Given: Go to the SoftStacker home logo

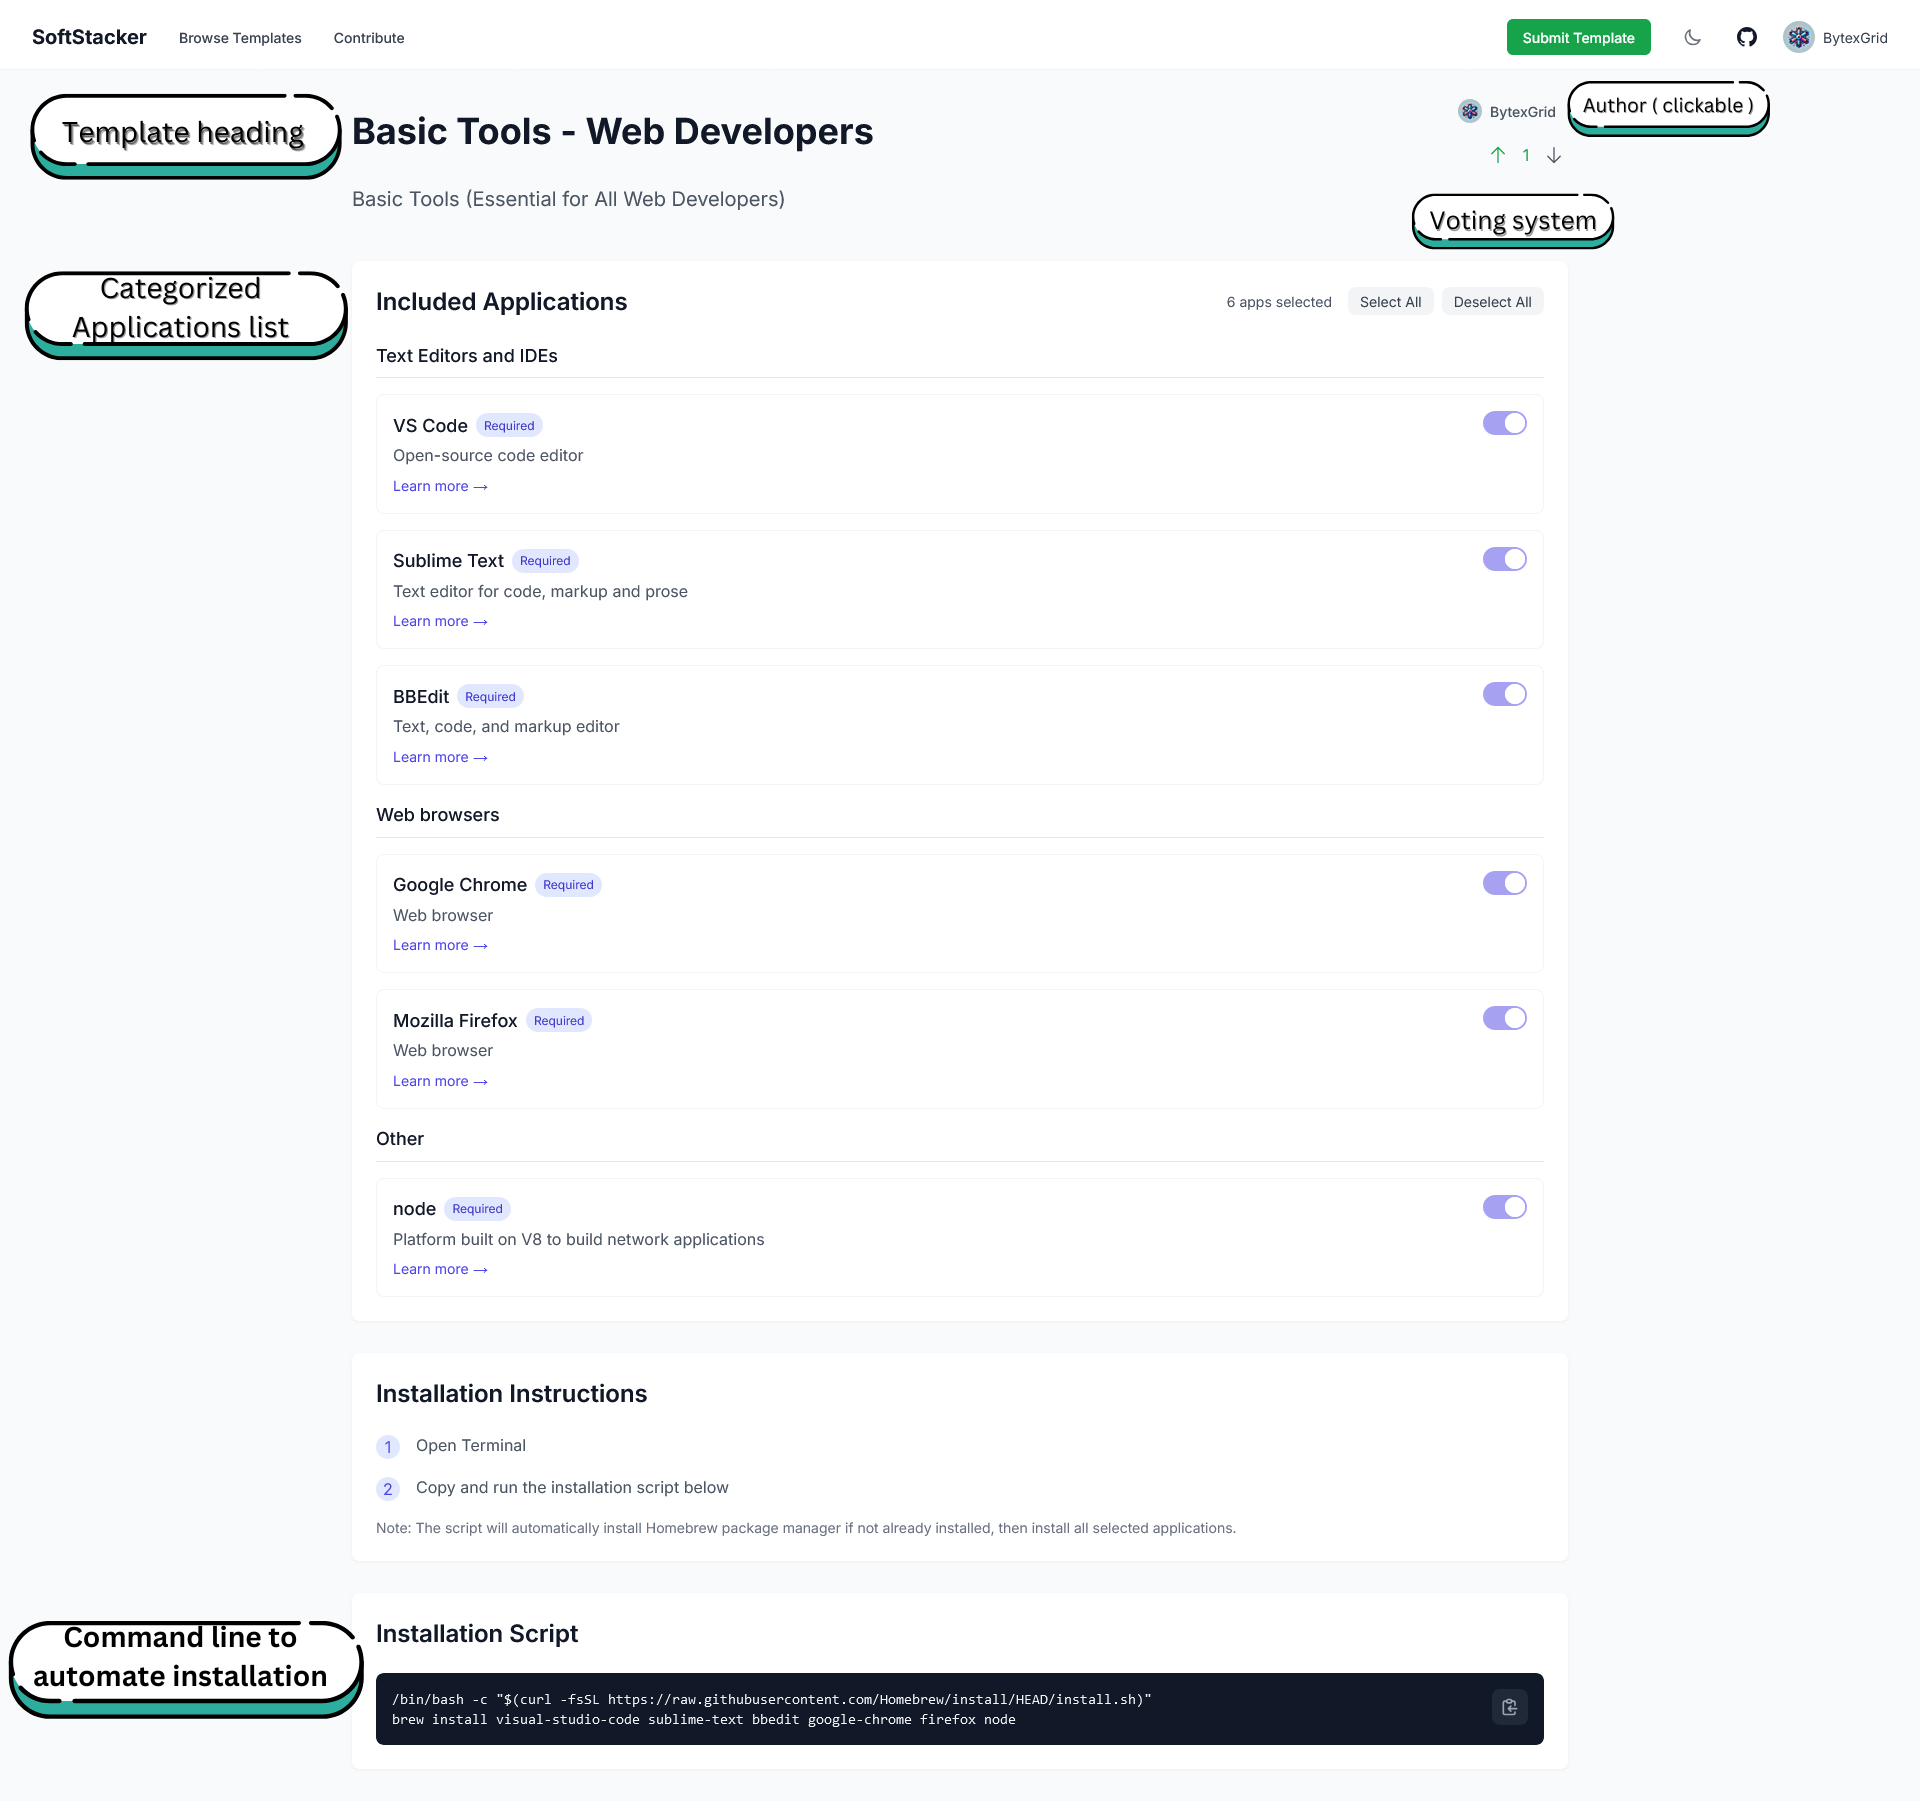Looking at the screenshot, I should click(x=89, y=37).
